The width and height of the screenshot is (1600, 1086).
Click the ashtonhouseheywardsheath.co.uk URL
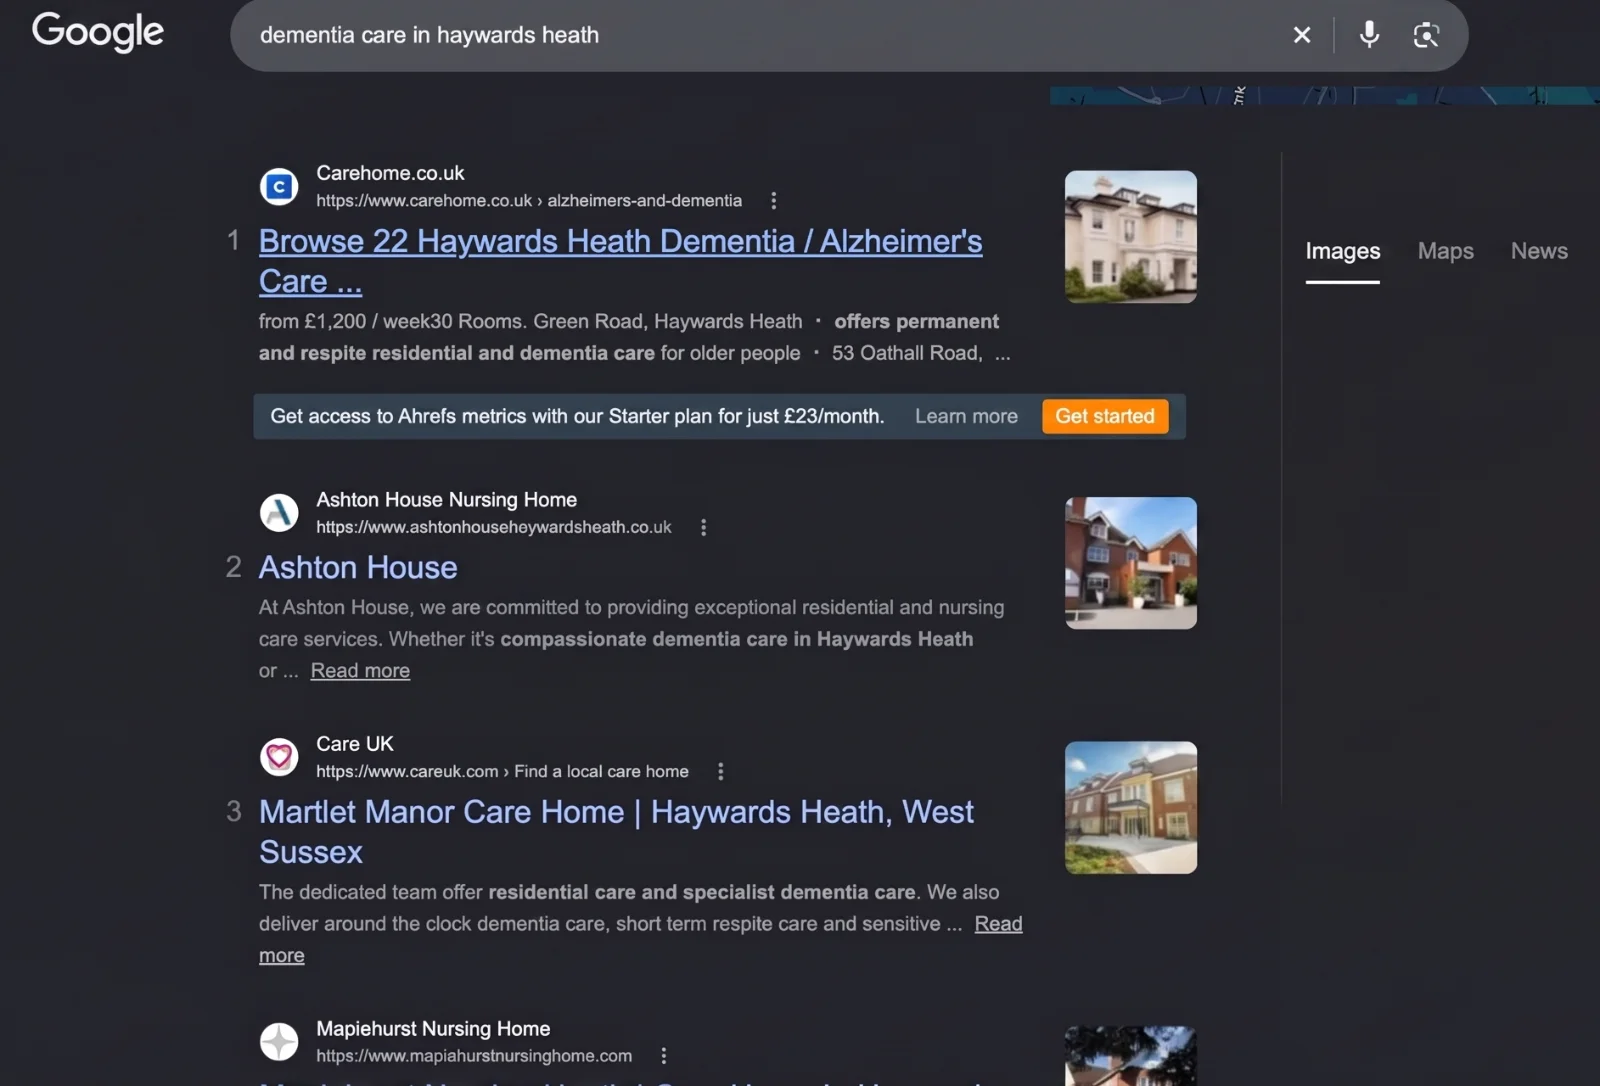click(x=494, y=527)
